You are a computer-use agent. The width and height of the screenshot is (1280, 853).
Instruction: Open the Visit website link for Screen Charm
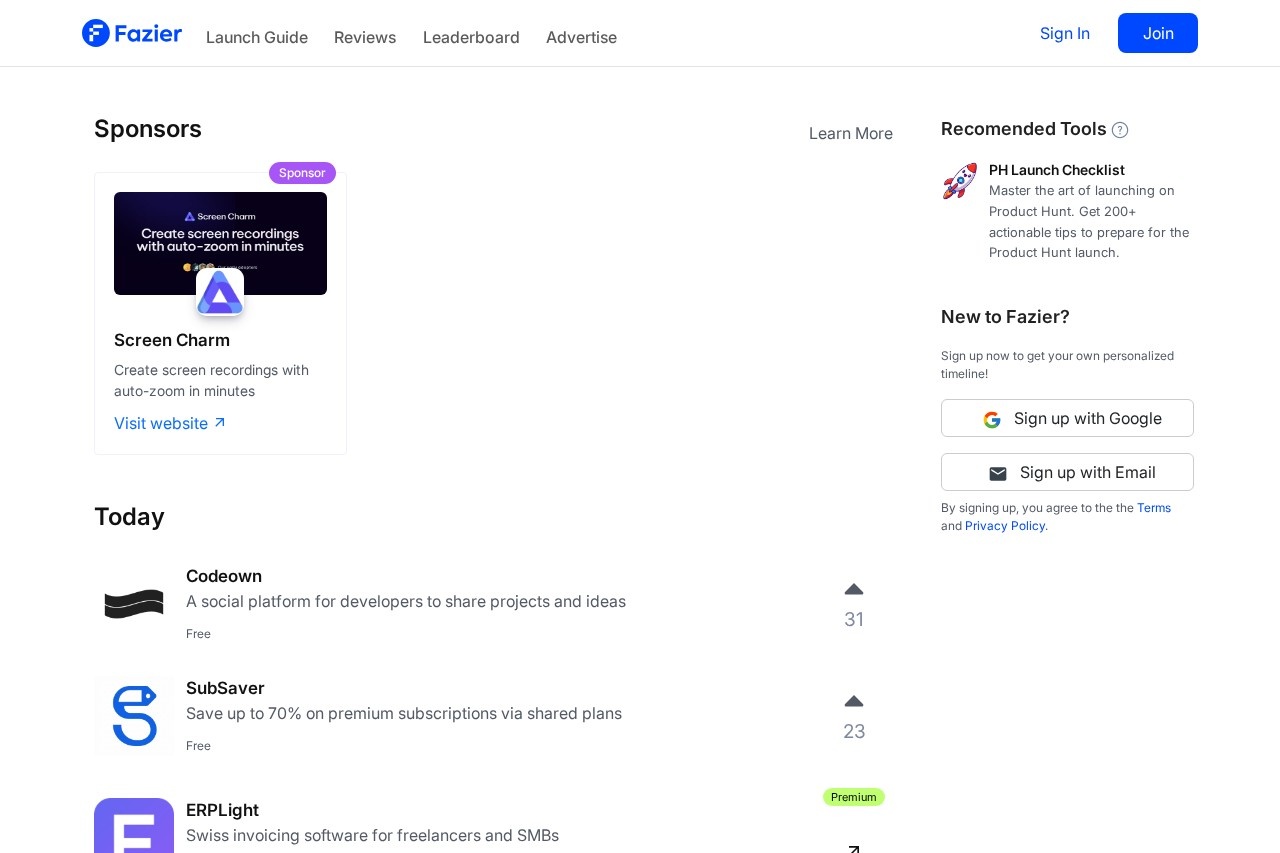[x=170, y=423]
